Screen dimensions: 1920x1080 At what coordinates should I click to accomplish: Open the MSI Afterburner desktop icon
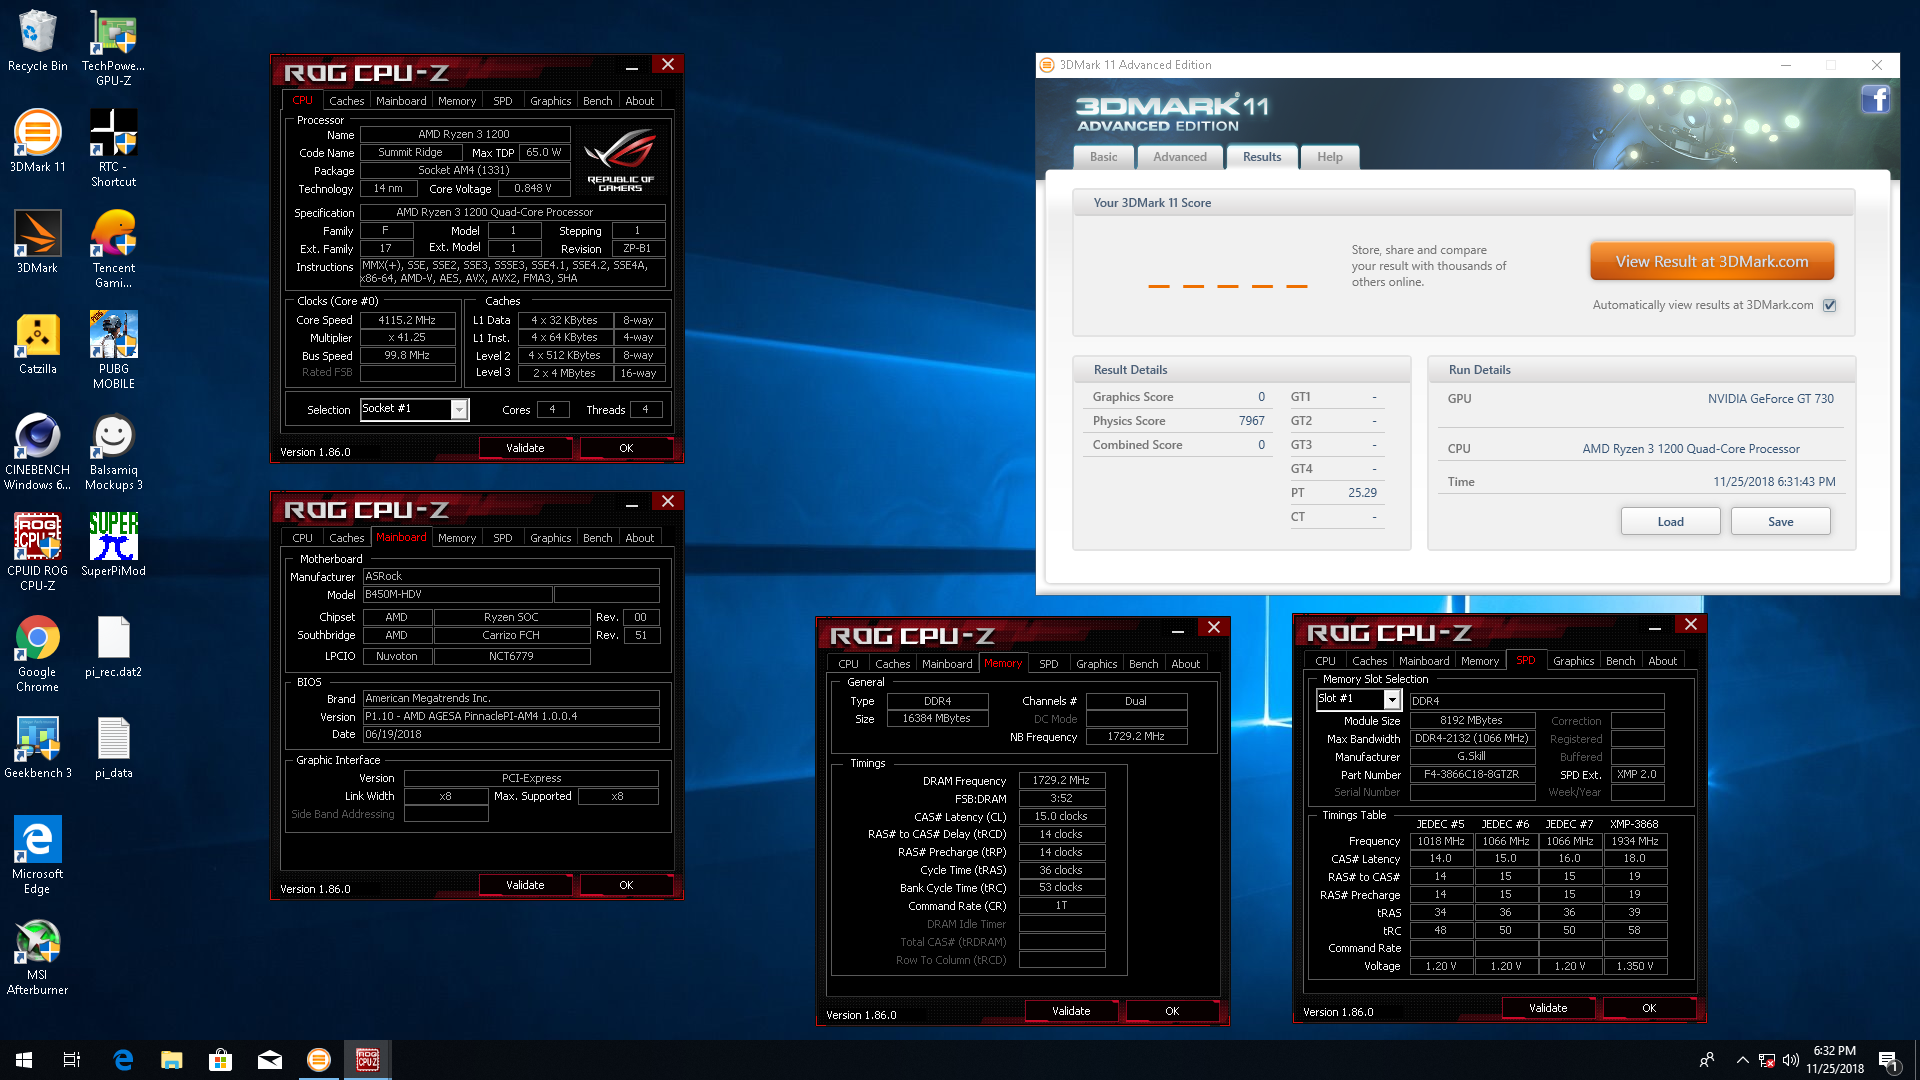[x=37, y=957]
